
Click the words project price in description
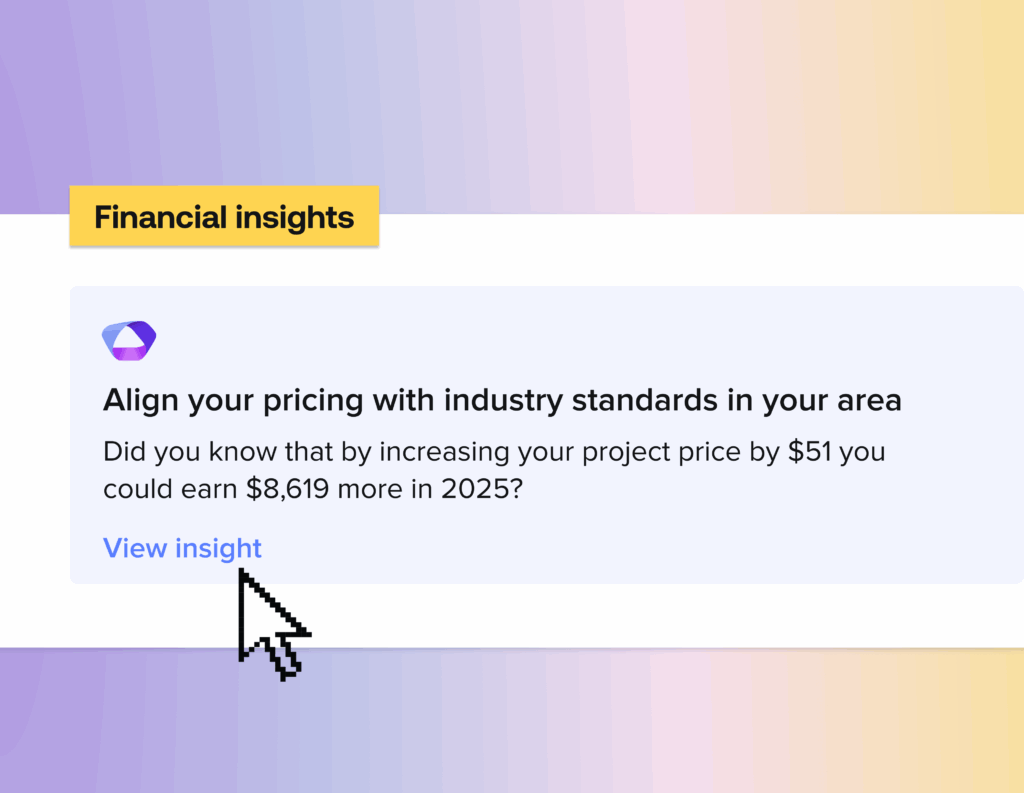pos(659,452)
